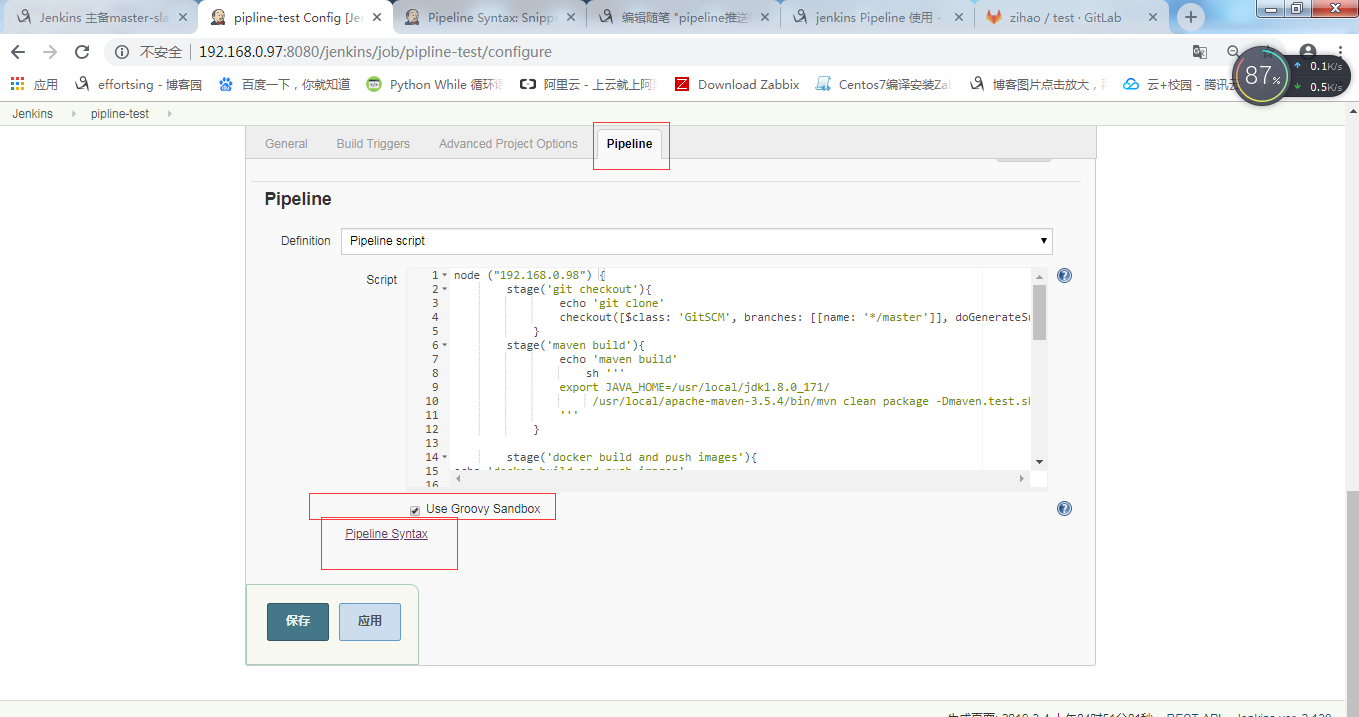This screenshot has width=1359, height=717.
Task: Click the translate page icon
Action: click(x=1200, y=52)
